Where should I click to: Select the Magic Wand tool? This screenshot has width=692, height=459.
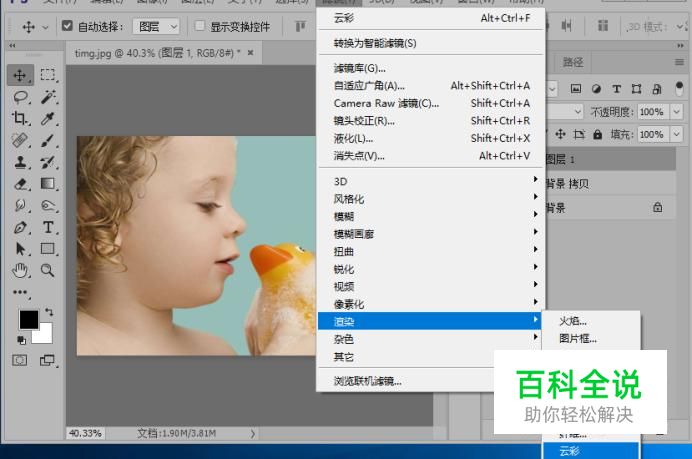click(x=48, y=97)
